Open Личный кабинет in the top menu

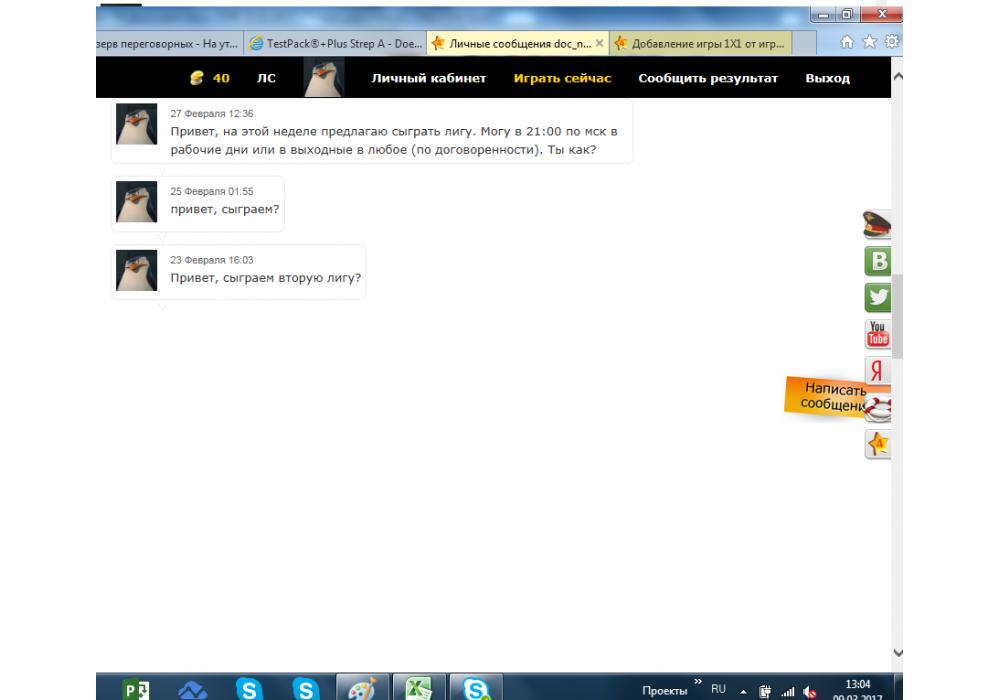point(428,78)
